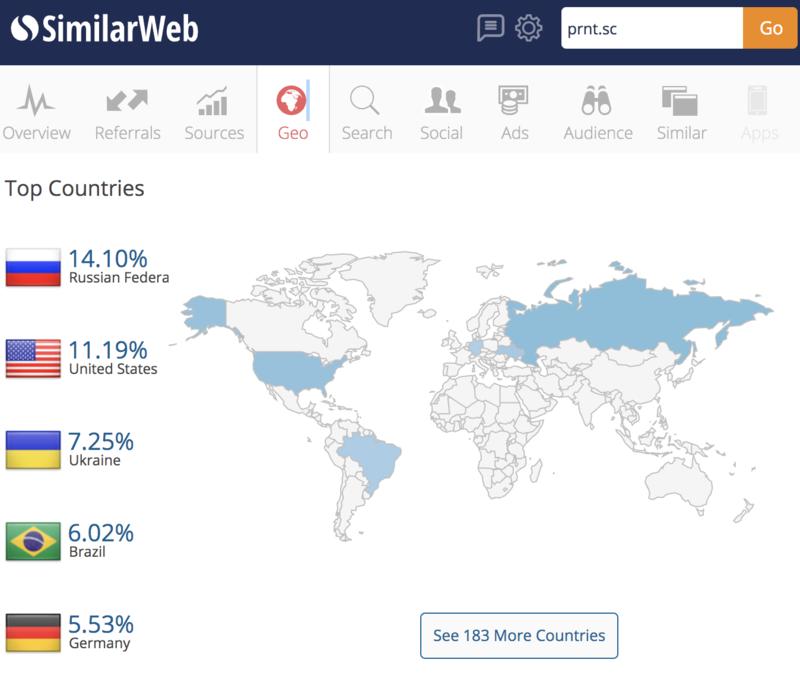The height and width of the screenshot is (685, 800).
Task: Focus the prnt.sc domain search field
Action: [651, 28]
